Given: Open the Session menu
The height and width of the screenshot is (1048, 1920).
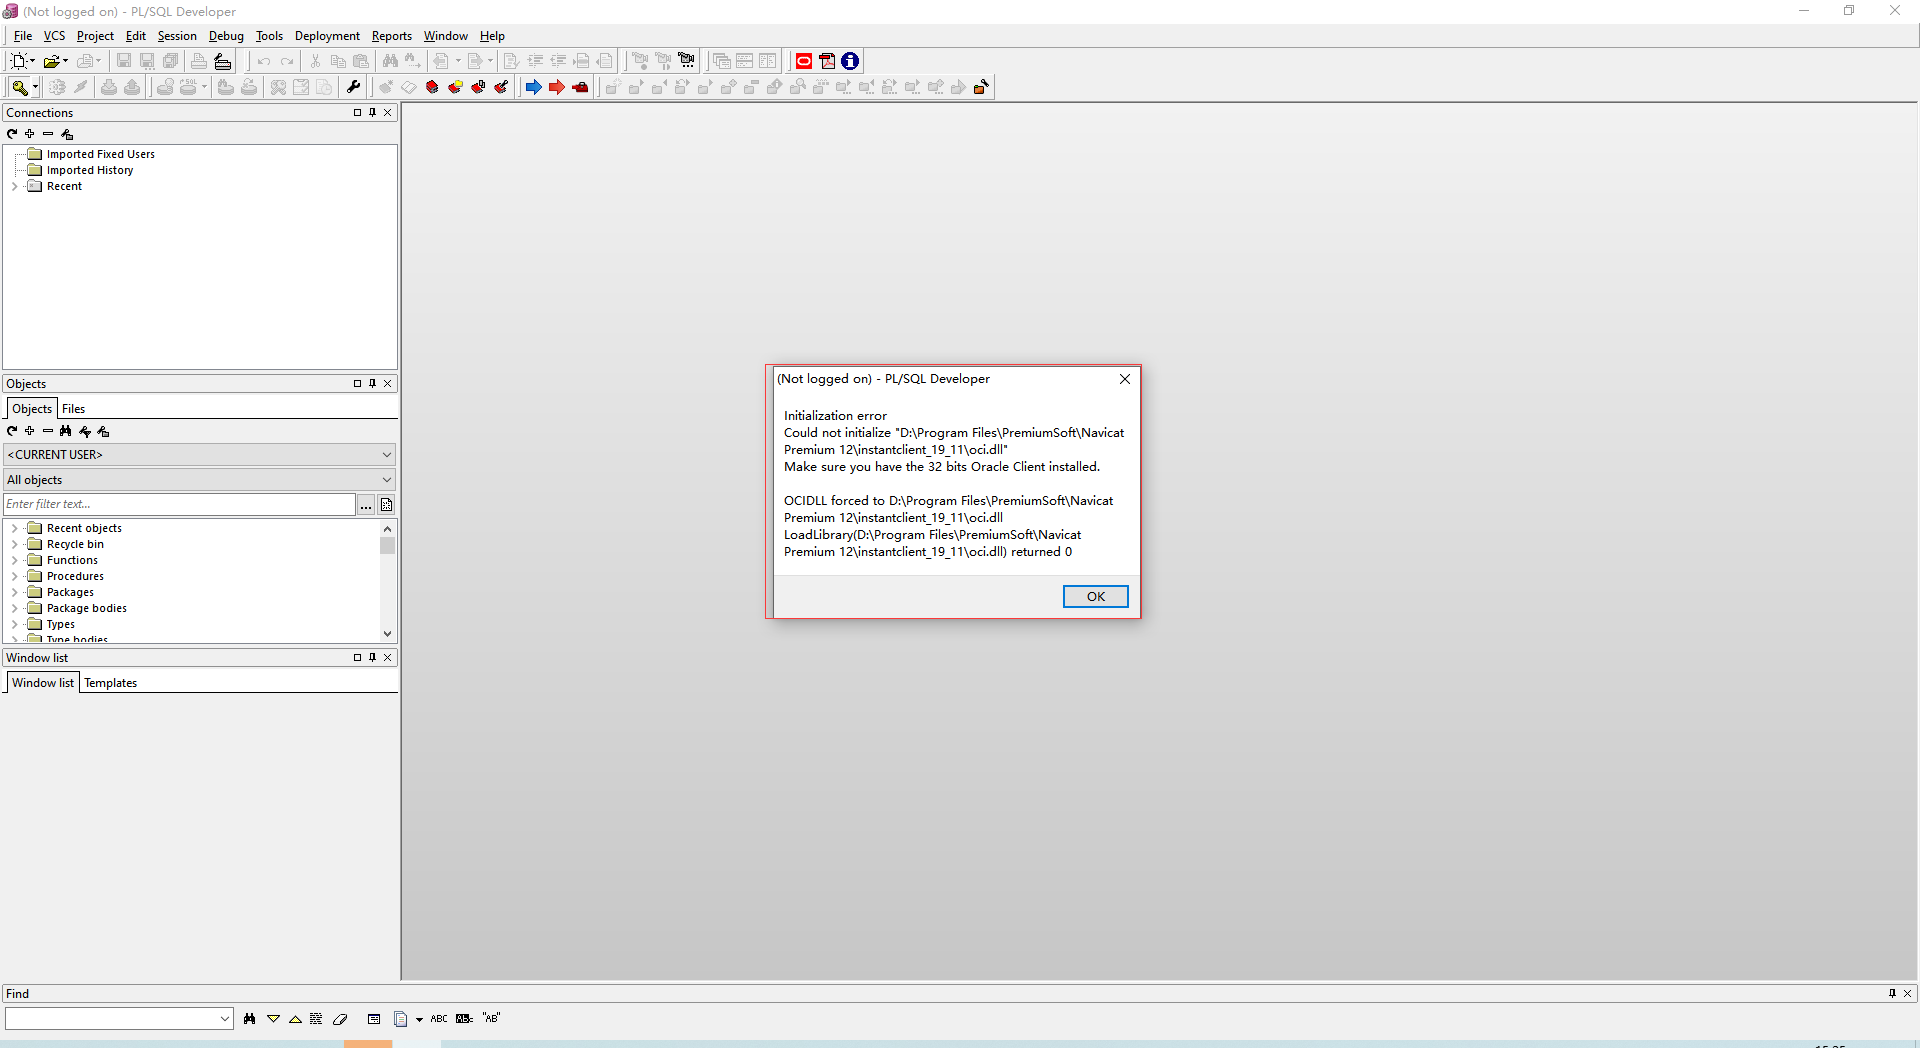Looking at the screenshot, I should 177,36.
